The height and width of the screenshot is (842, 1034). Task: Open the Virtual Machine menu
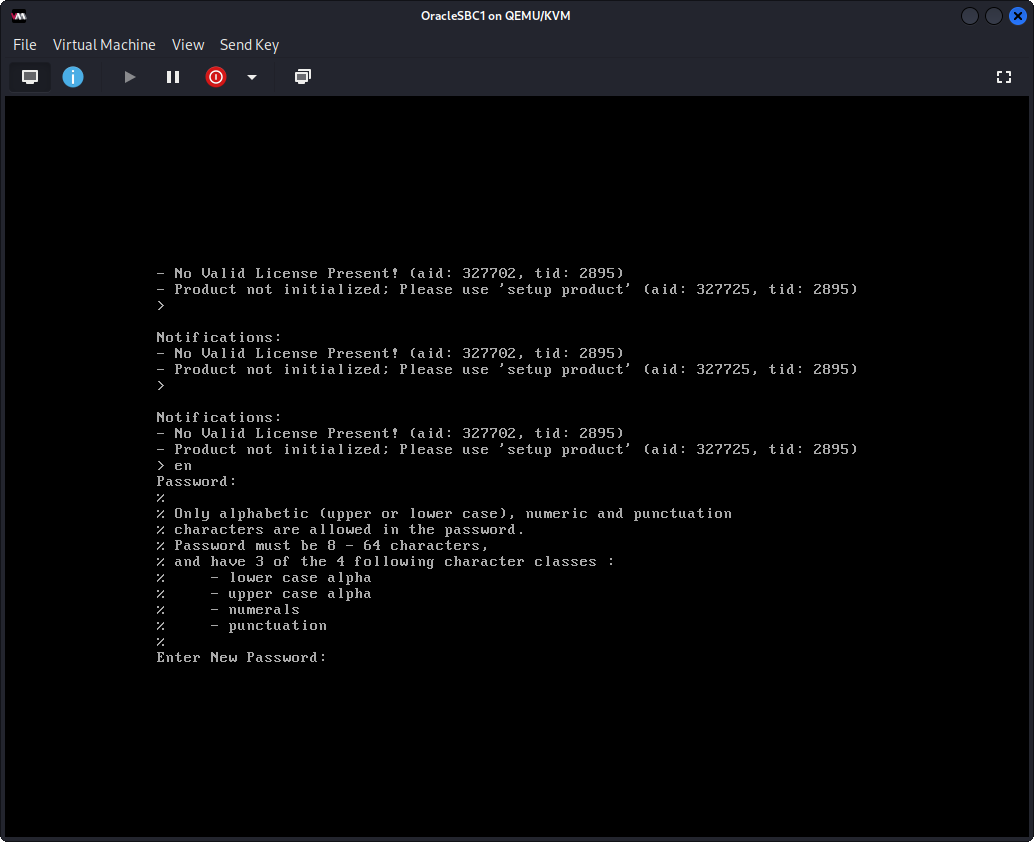(x=104, y=45)
